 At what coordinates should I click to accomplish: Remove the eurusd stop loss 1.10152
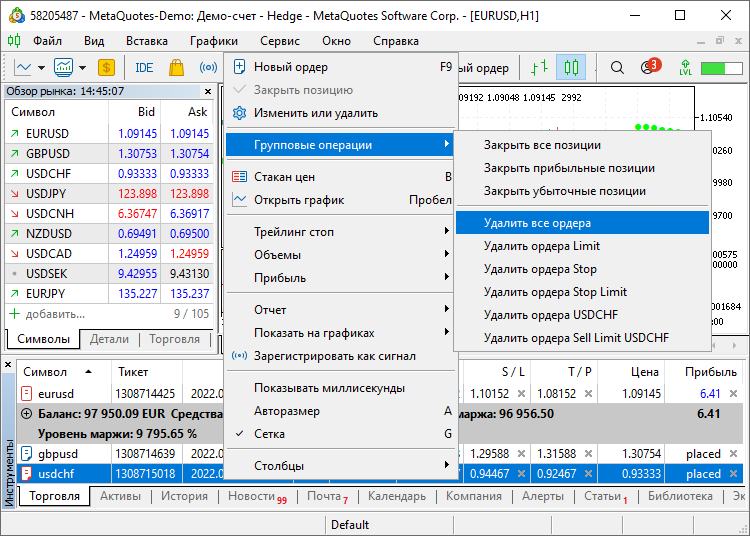[x=521, y=394]
